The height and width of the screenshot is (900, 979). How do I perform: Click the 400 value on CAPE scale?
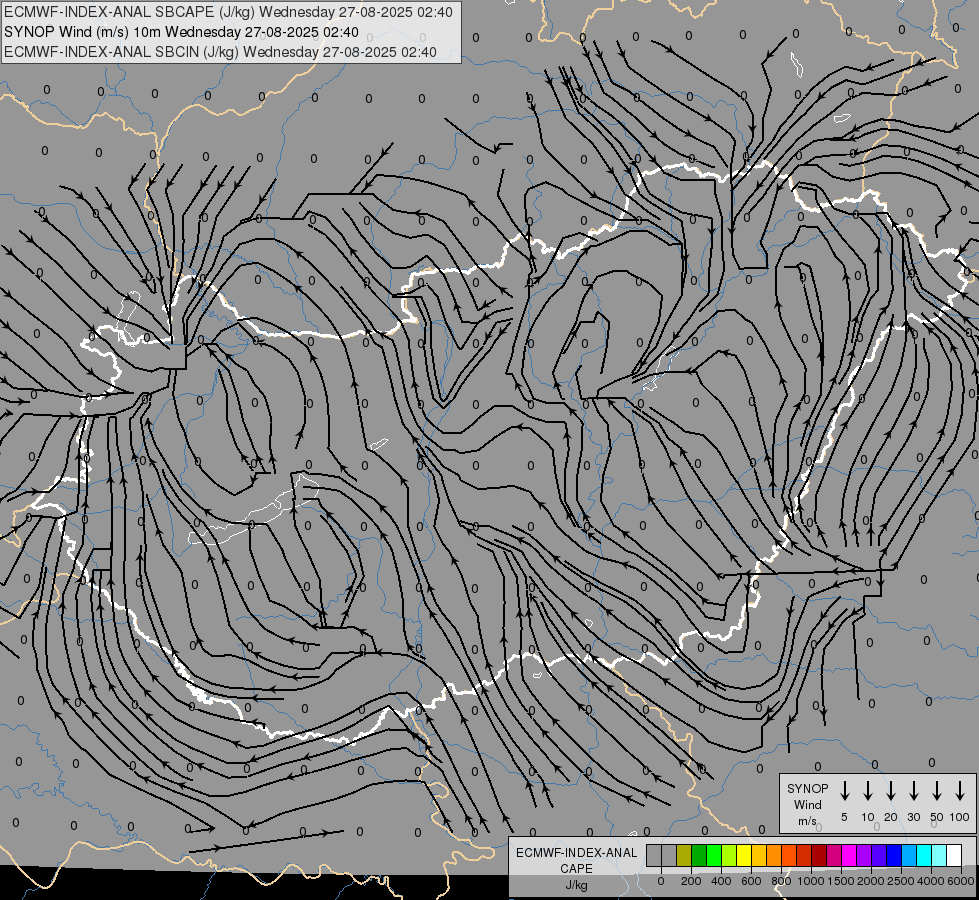(721, 881)
